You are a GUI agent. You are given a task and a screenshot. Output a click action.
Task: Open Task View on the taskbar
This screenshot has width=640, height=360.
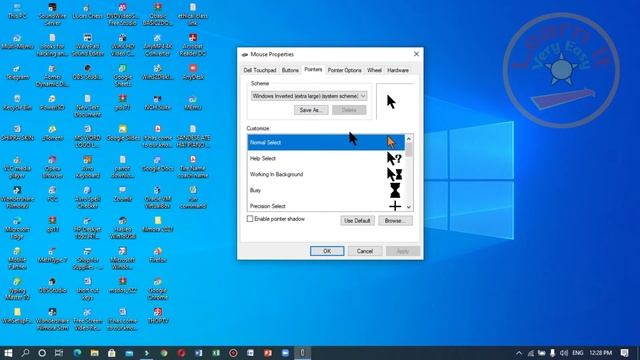(x=59, y=353)
